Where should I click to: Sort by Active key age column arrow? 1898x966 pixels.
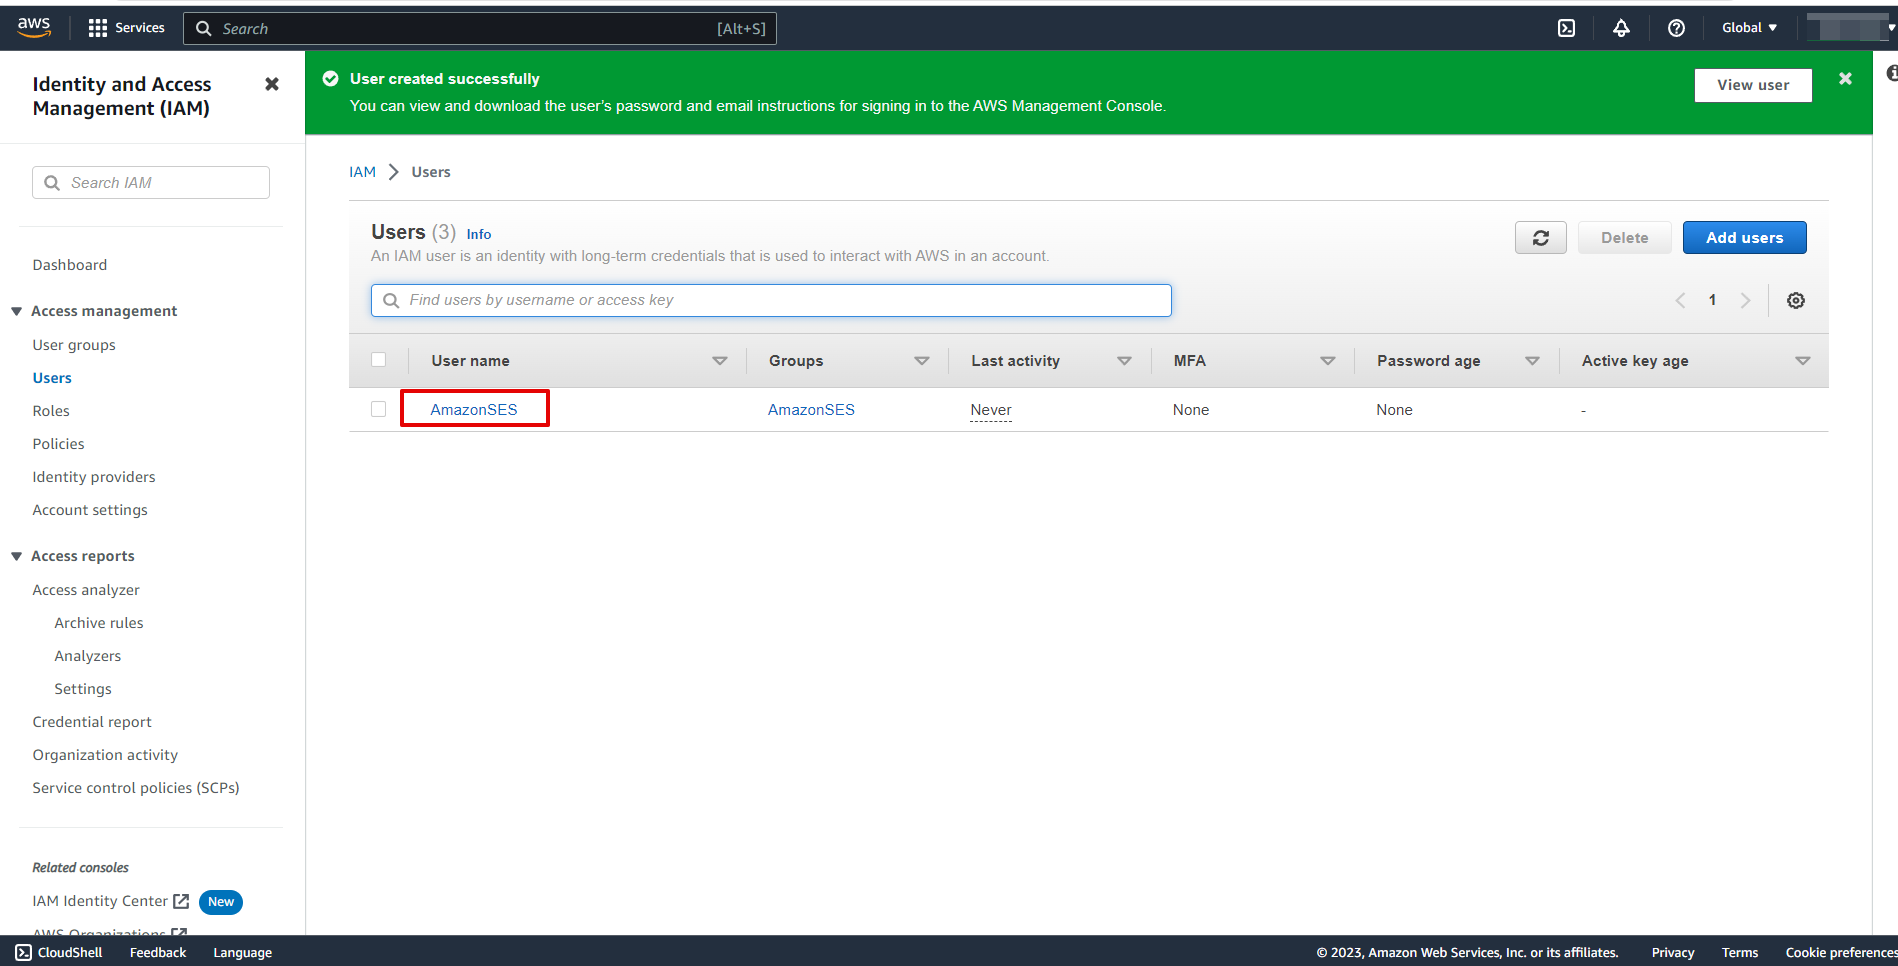pos(1803,361)
